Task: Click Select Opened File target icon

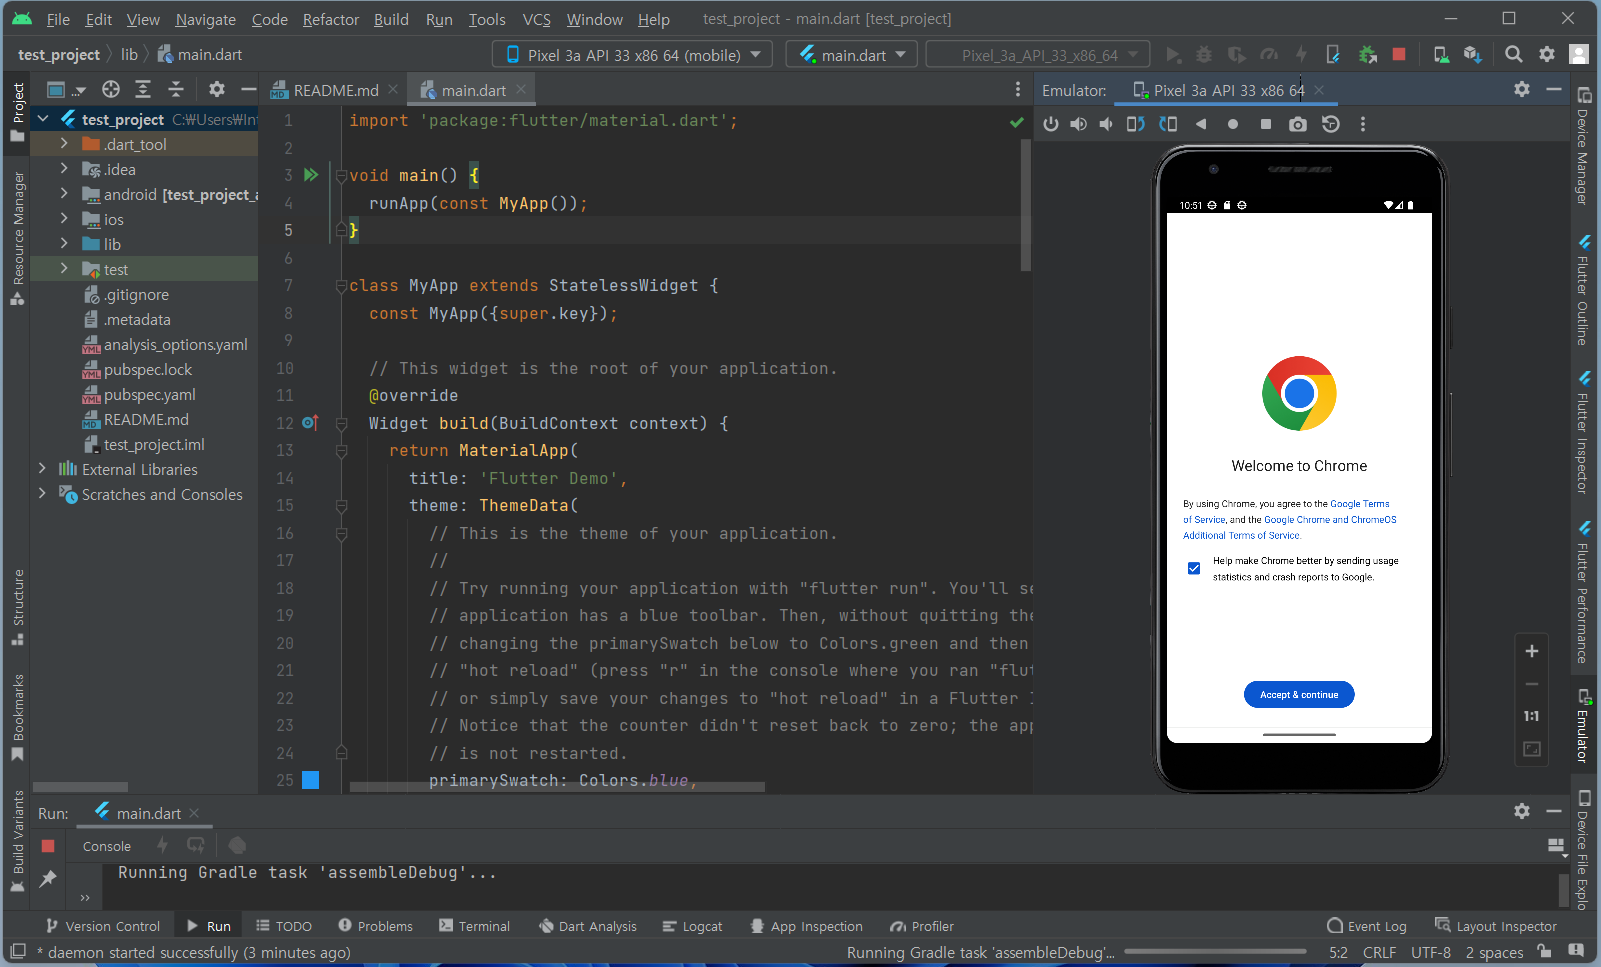Action: pos(111,89)
